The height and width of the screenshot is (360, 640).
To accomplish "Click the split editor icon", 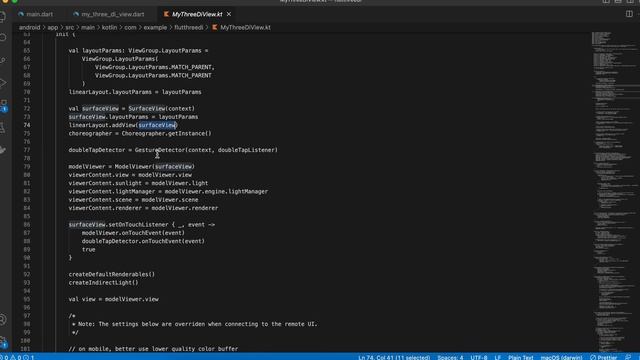I will pyautogui.click(x=629, y=14).
